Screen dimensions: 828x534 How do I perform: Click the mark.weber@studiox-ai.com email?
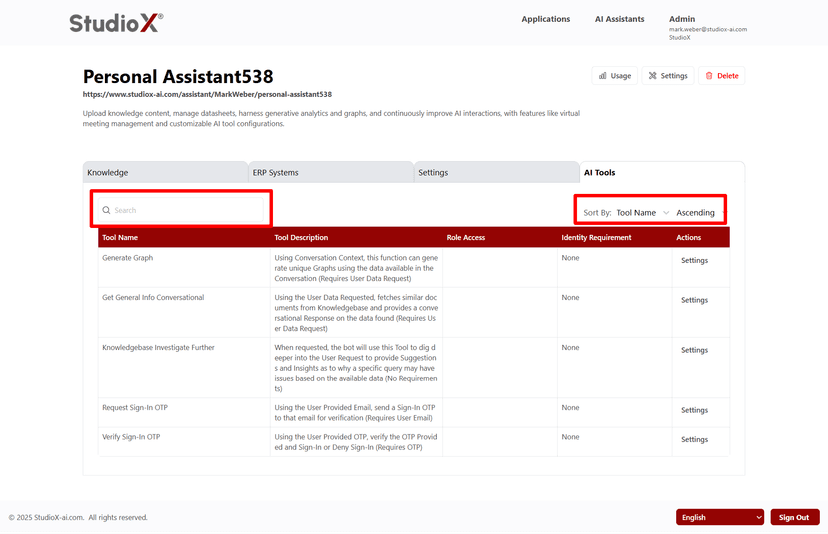(x=708, y=30)
